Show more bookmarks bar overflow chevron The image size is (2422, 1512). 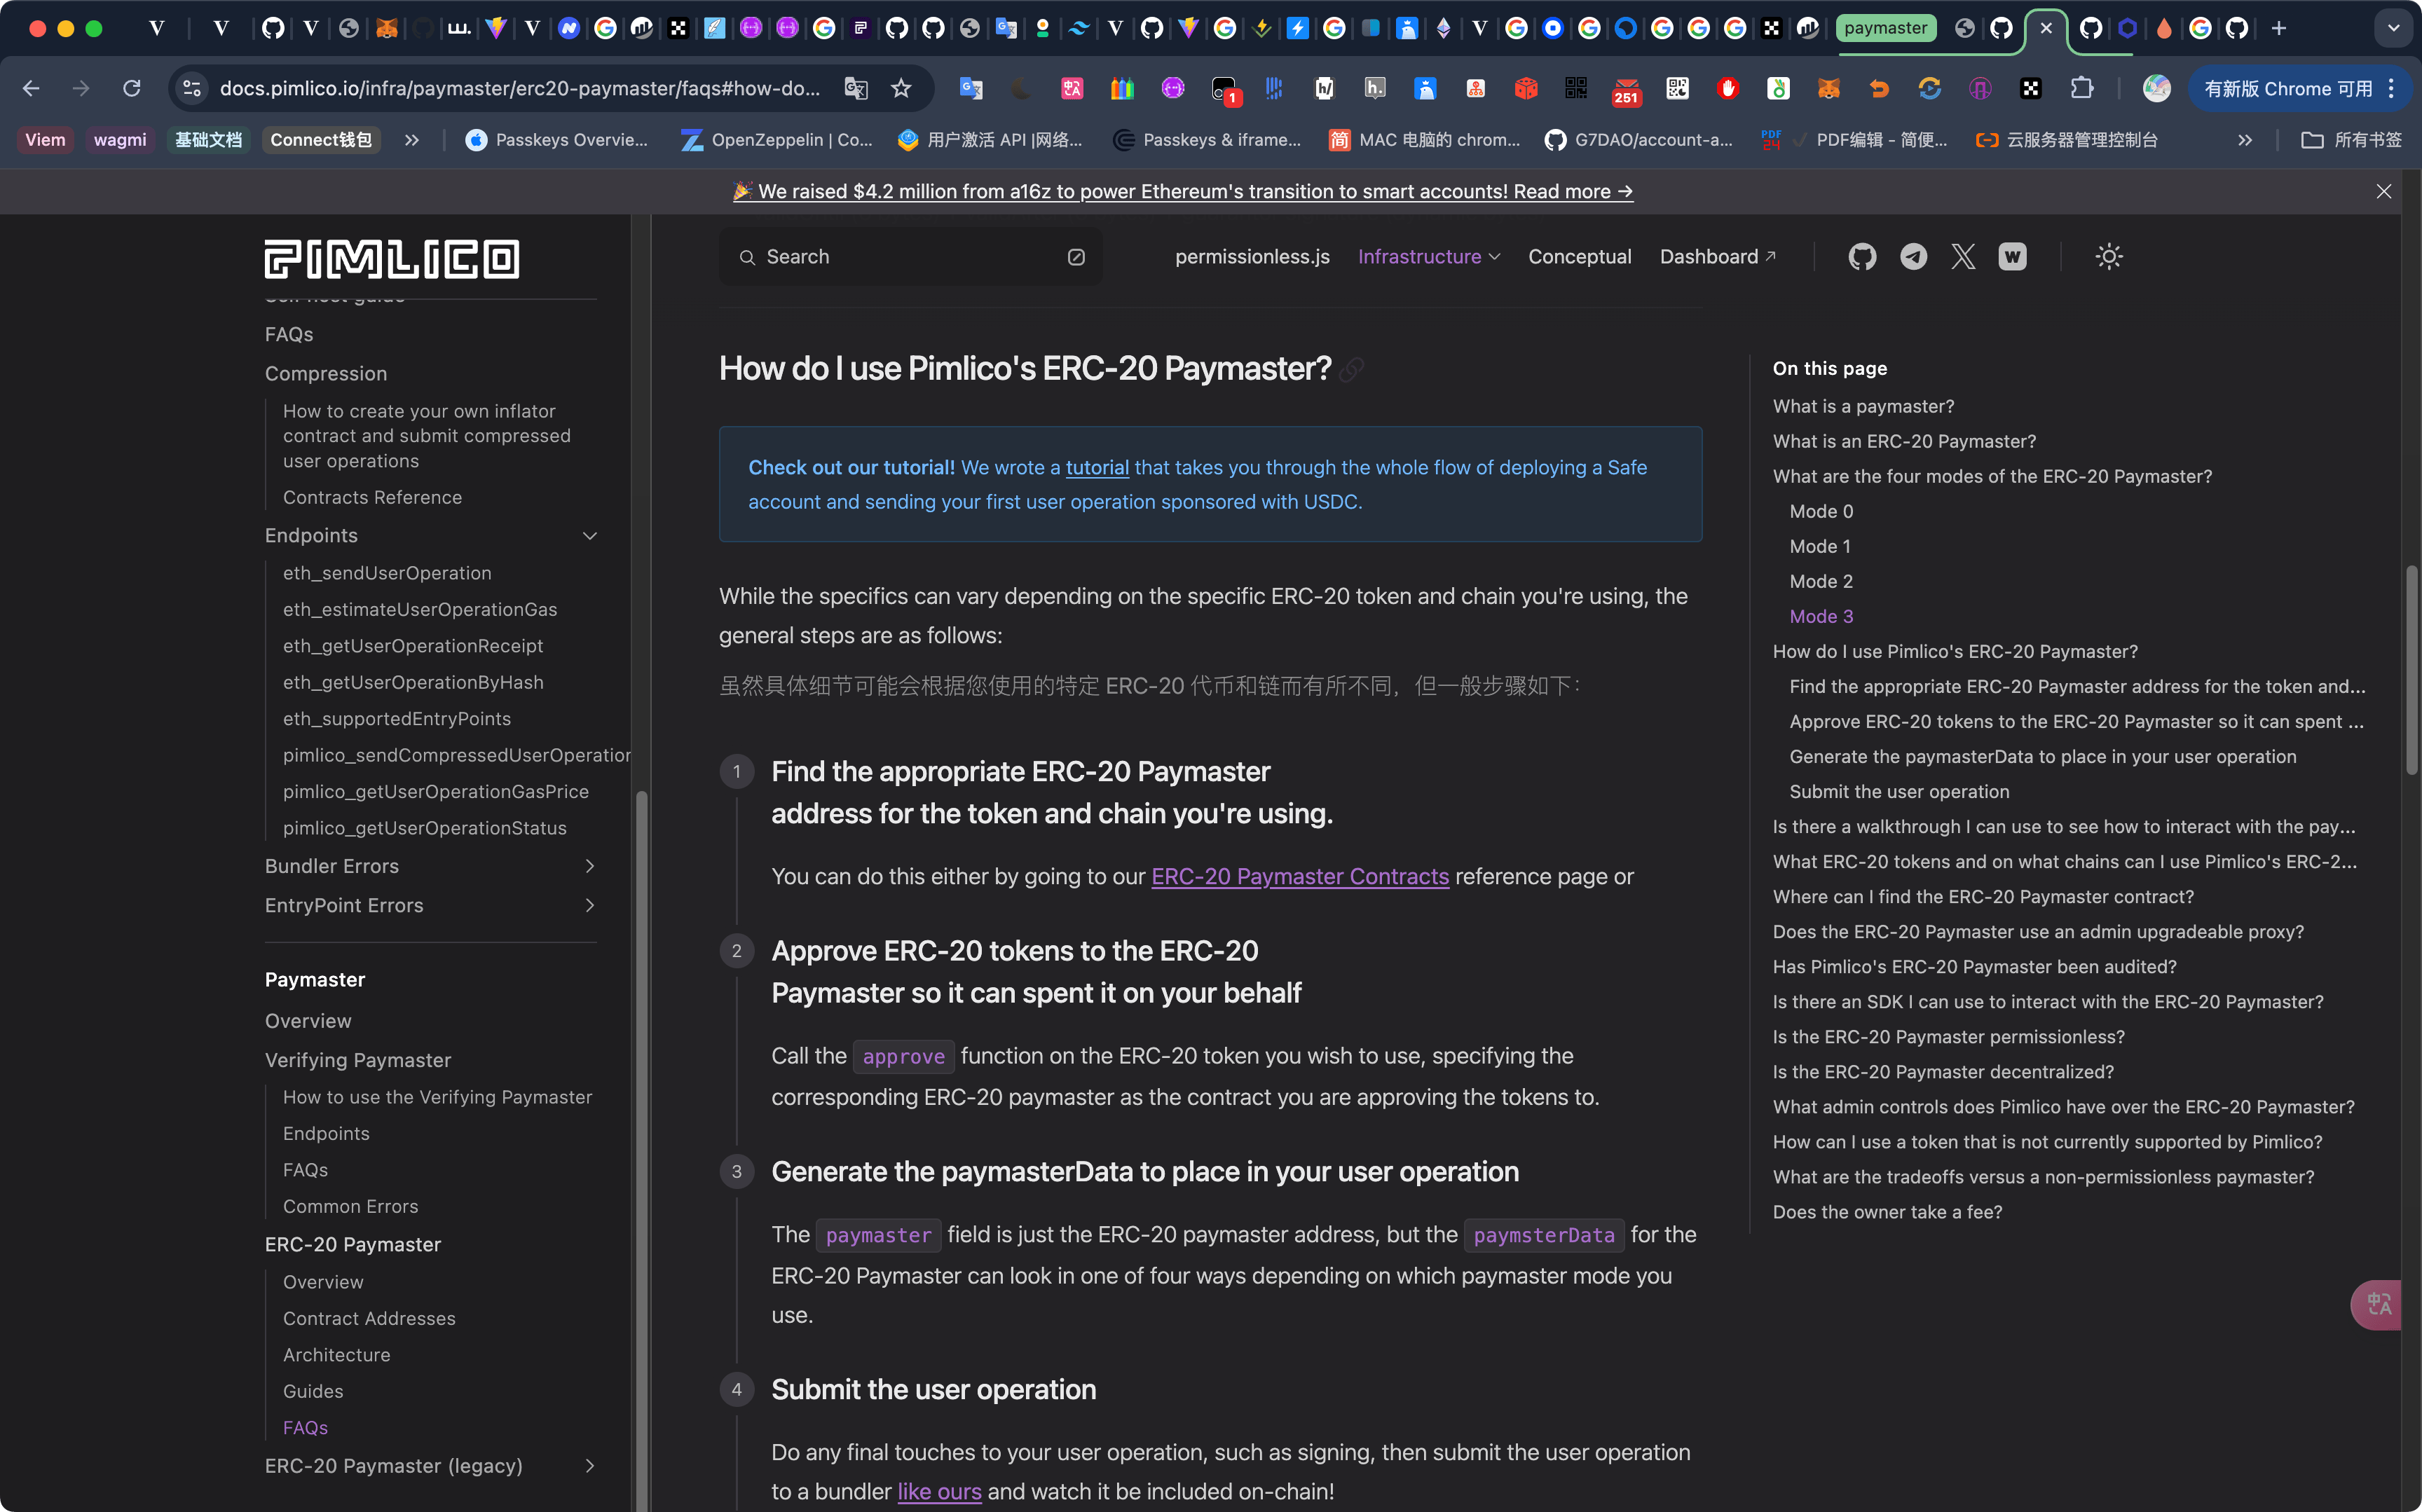coord(2245,140)
